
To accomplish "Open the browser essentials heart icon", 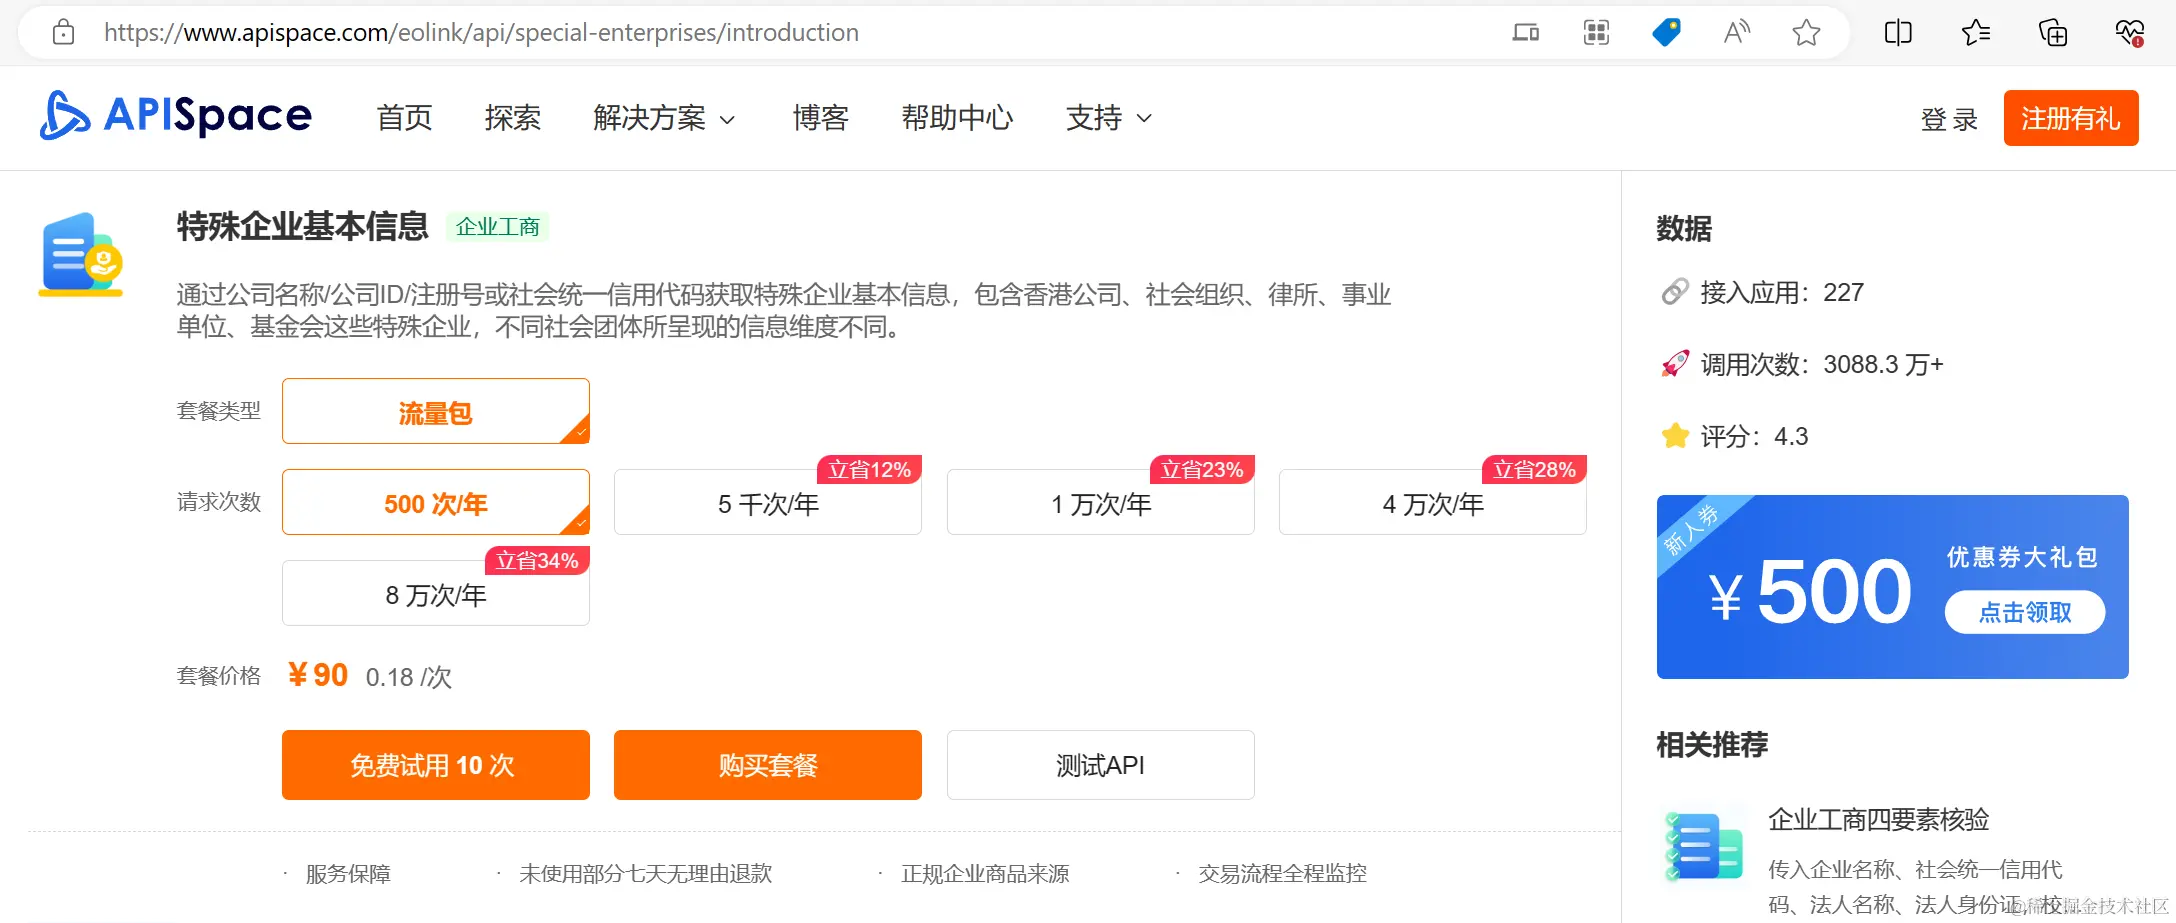I will 2130,33.
